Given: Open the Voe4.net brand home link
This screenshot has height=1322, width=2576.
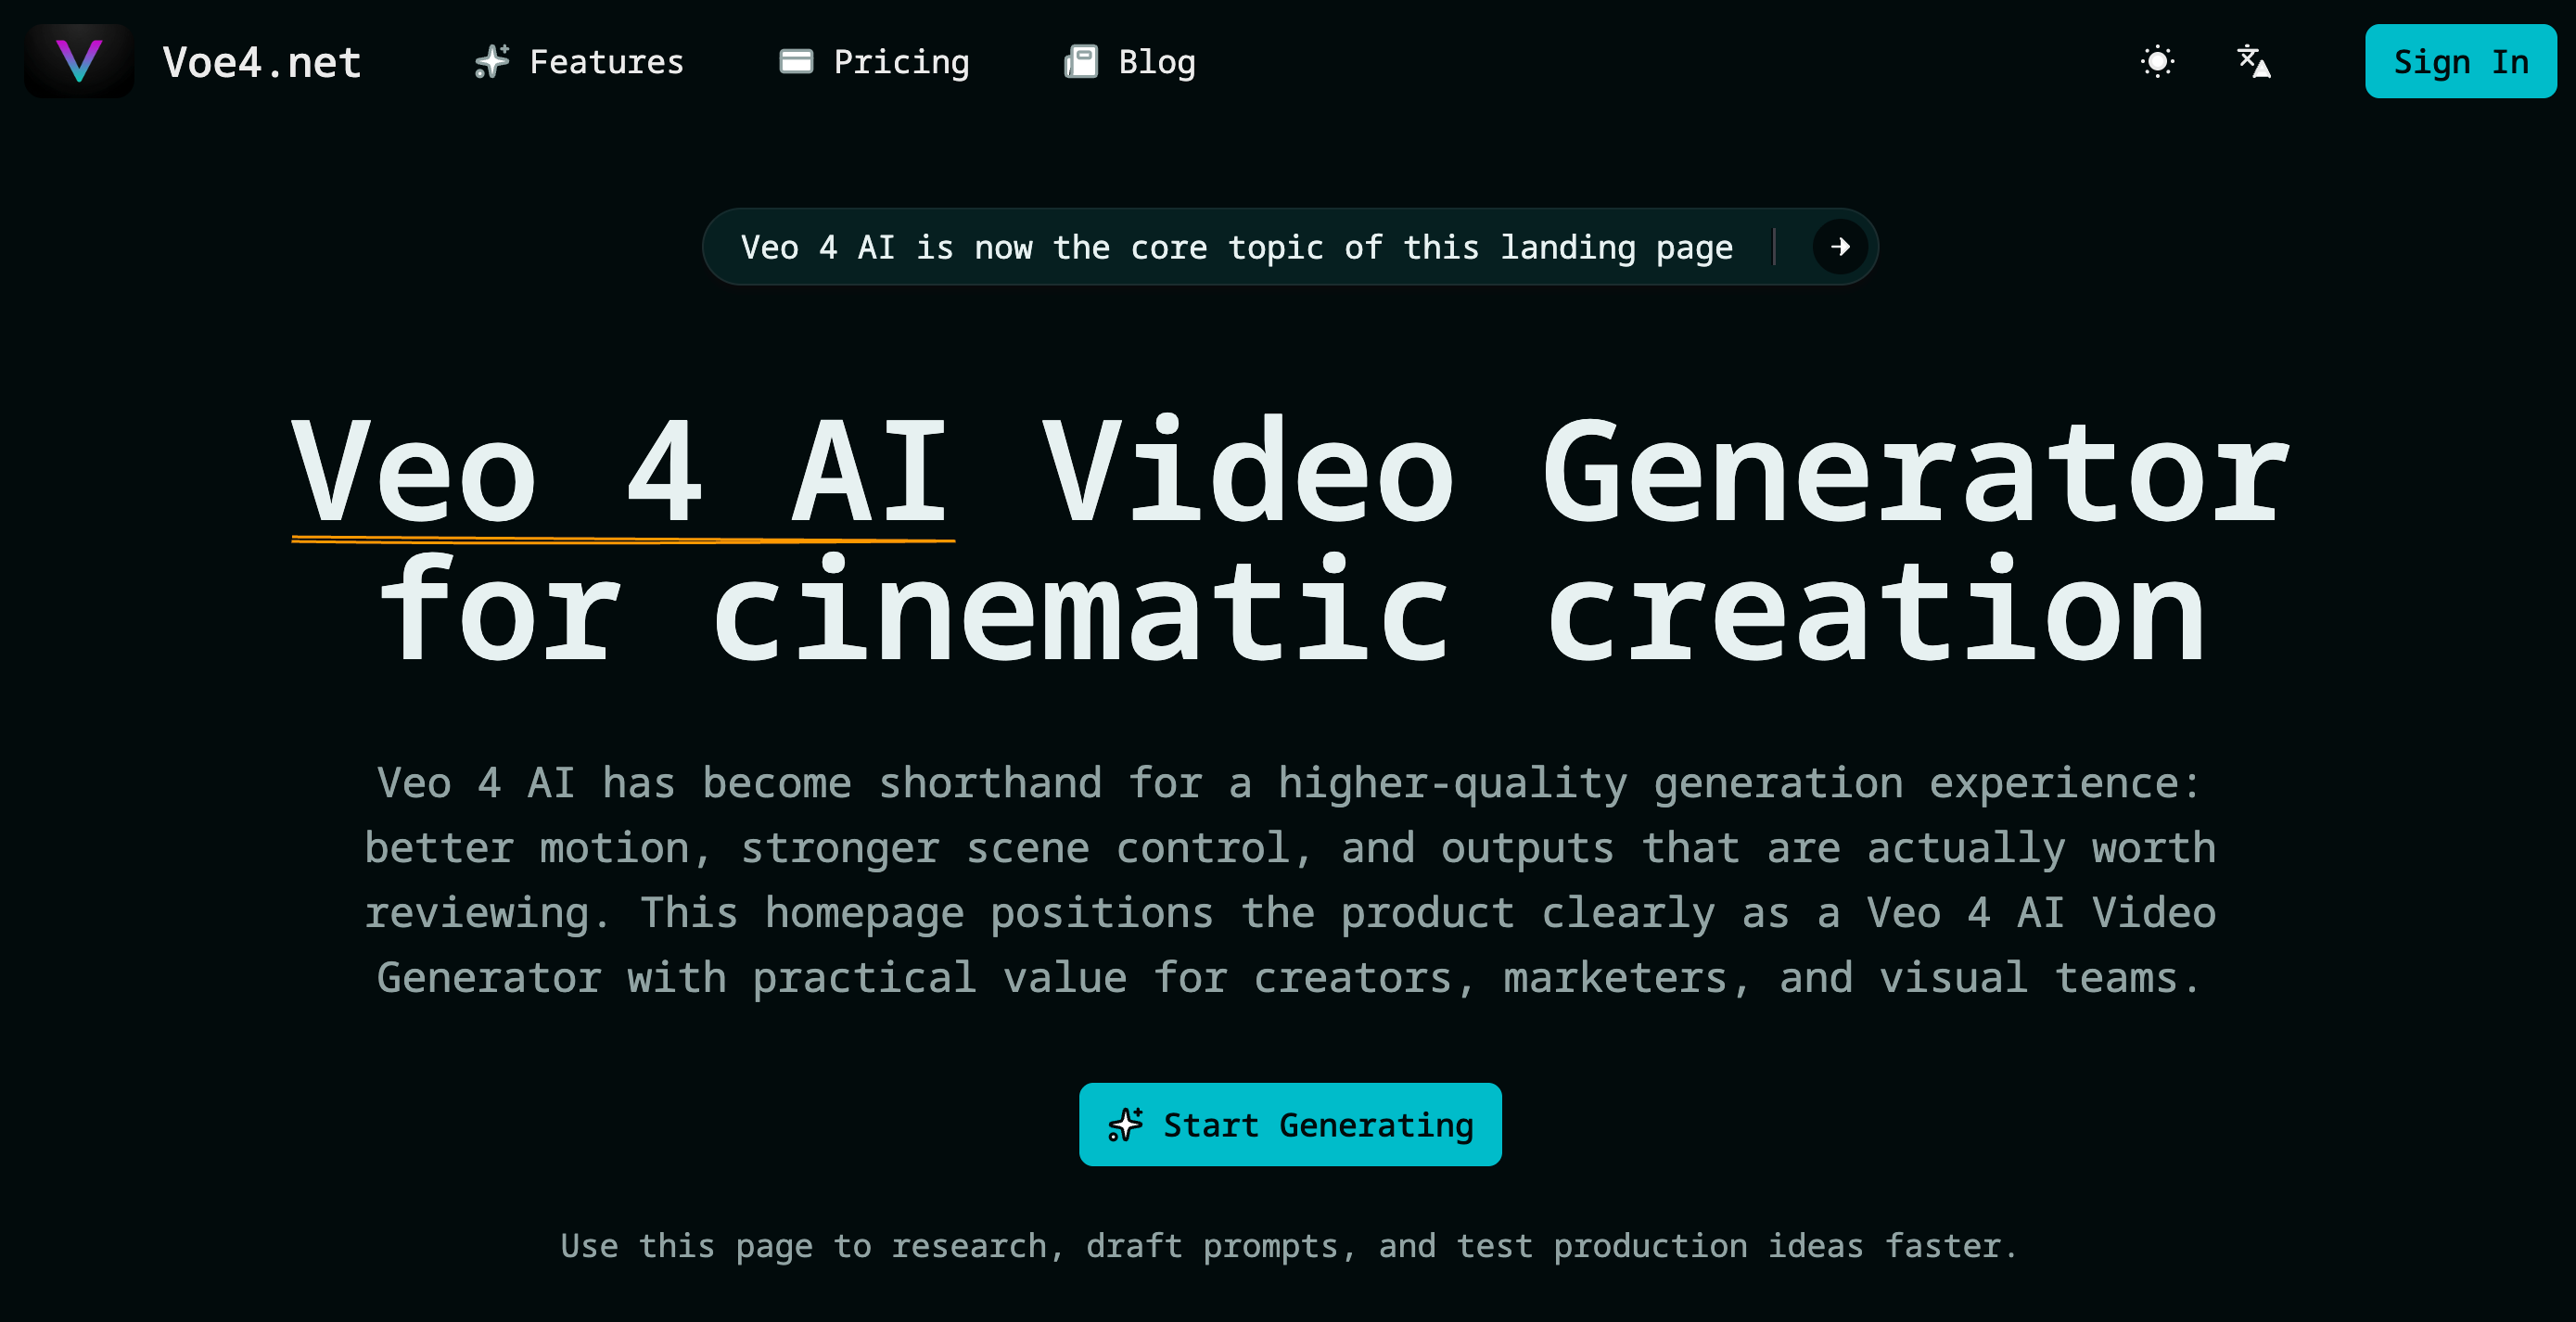Looking at the screenshot, I should point(261,62).
